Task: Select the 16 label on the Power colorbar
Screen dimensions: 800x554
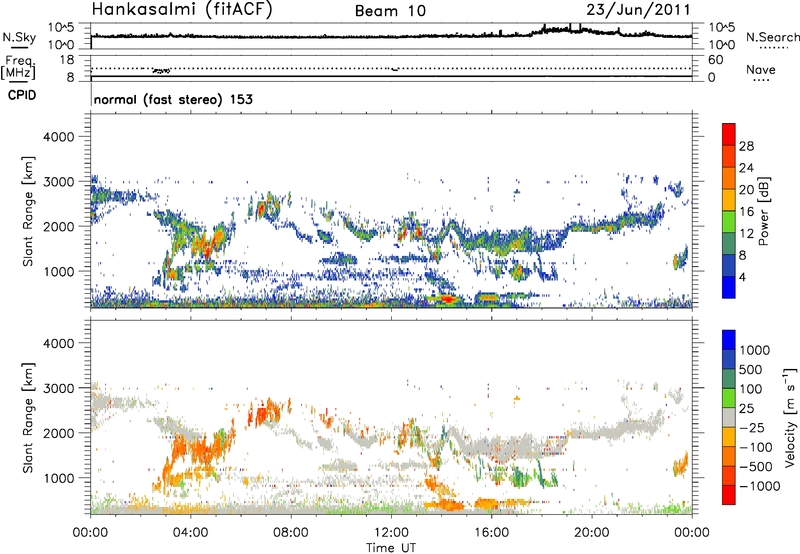Action: point(746,212)
